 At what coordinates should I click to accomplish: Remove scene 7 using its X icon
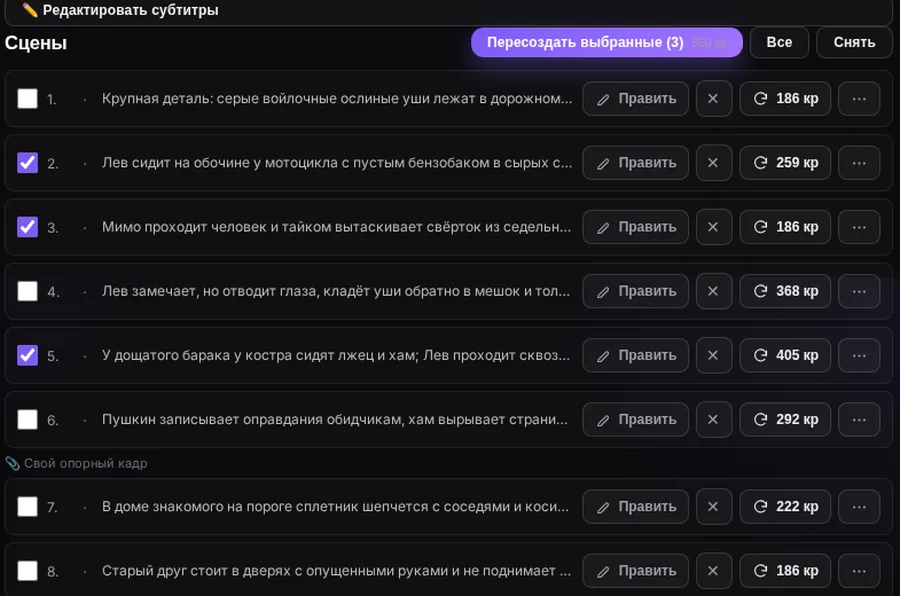pos(713,507)
